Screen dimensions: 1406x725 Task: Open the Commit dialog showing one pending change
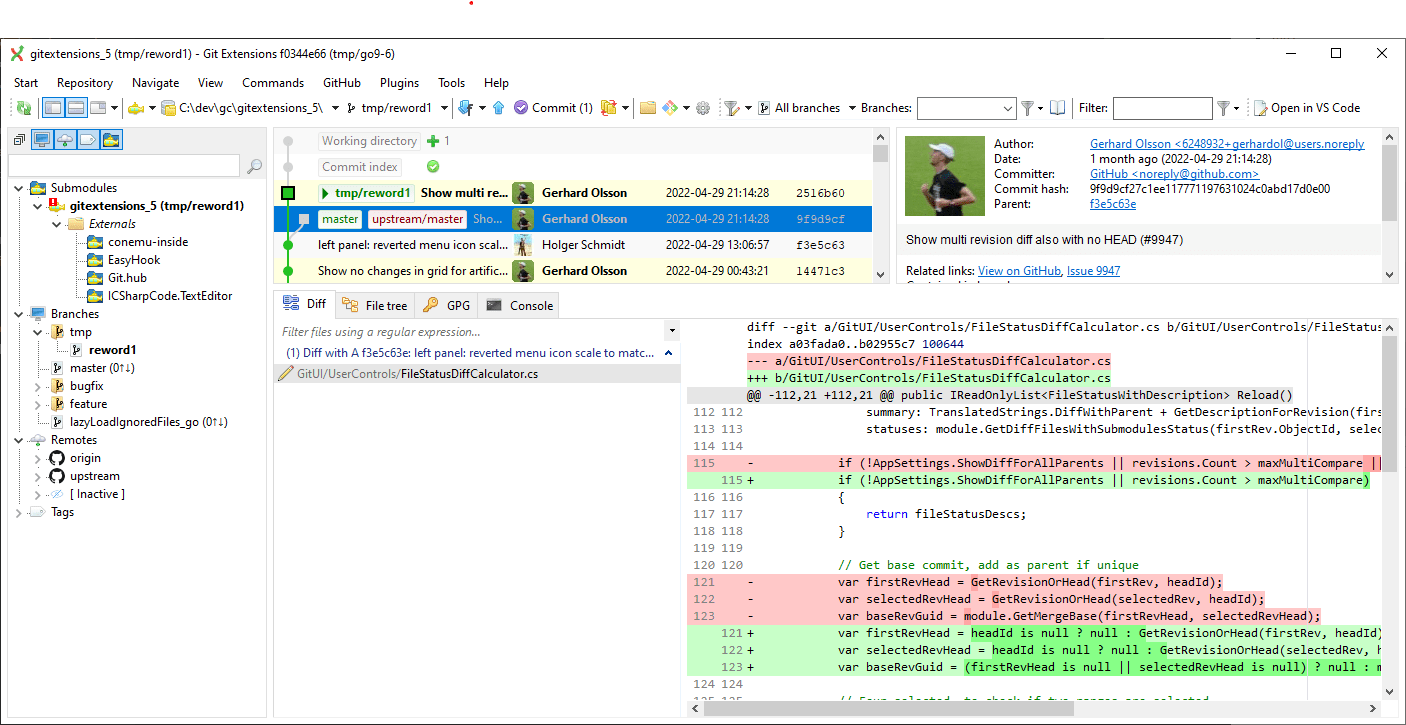(553, 107)
